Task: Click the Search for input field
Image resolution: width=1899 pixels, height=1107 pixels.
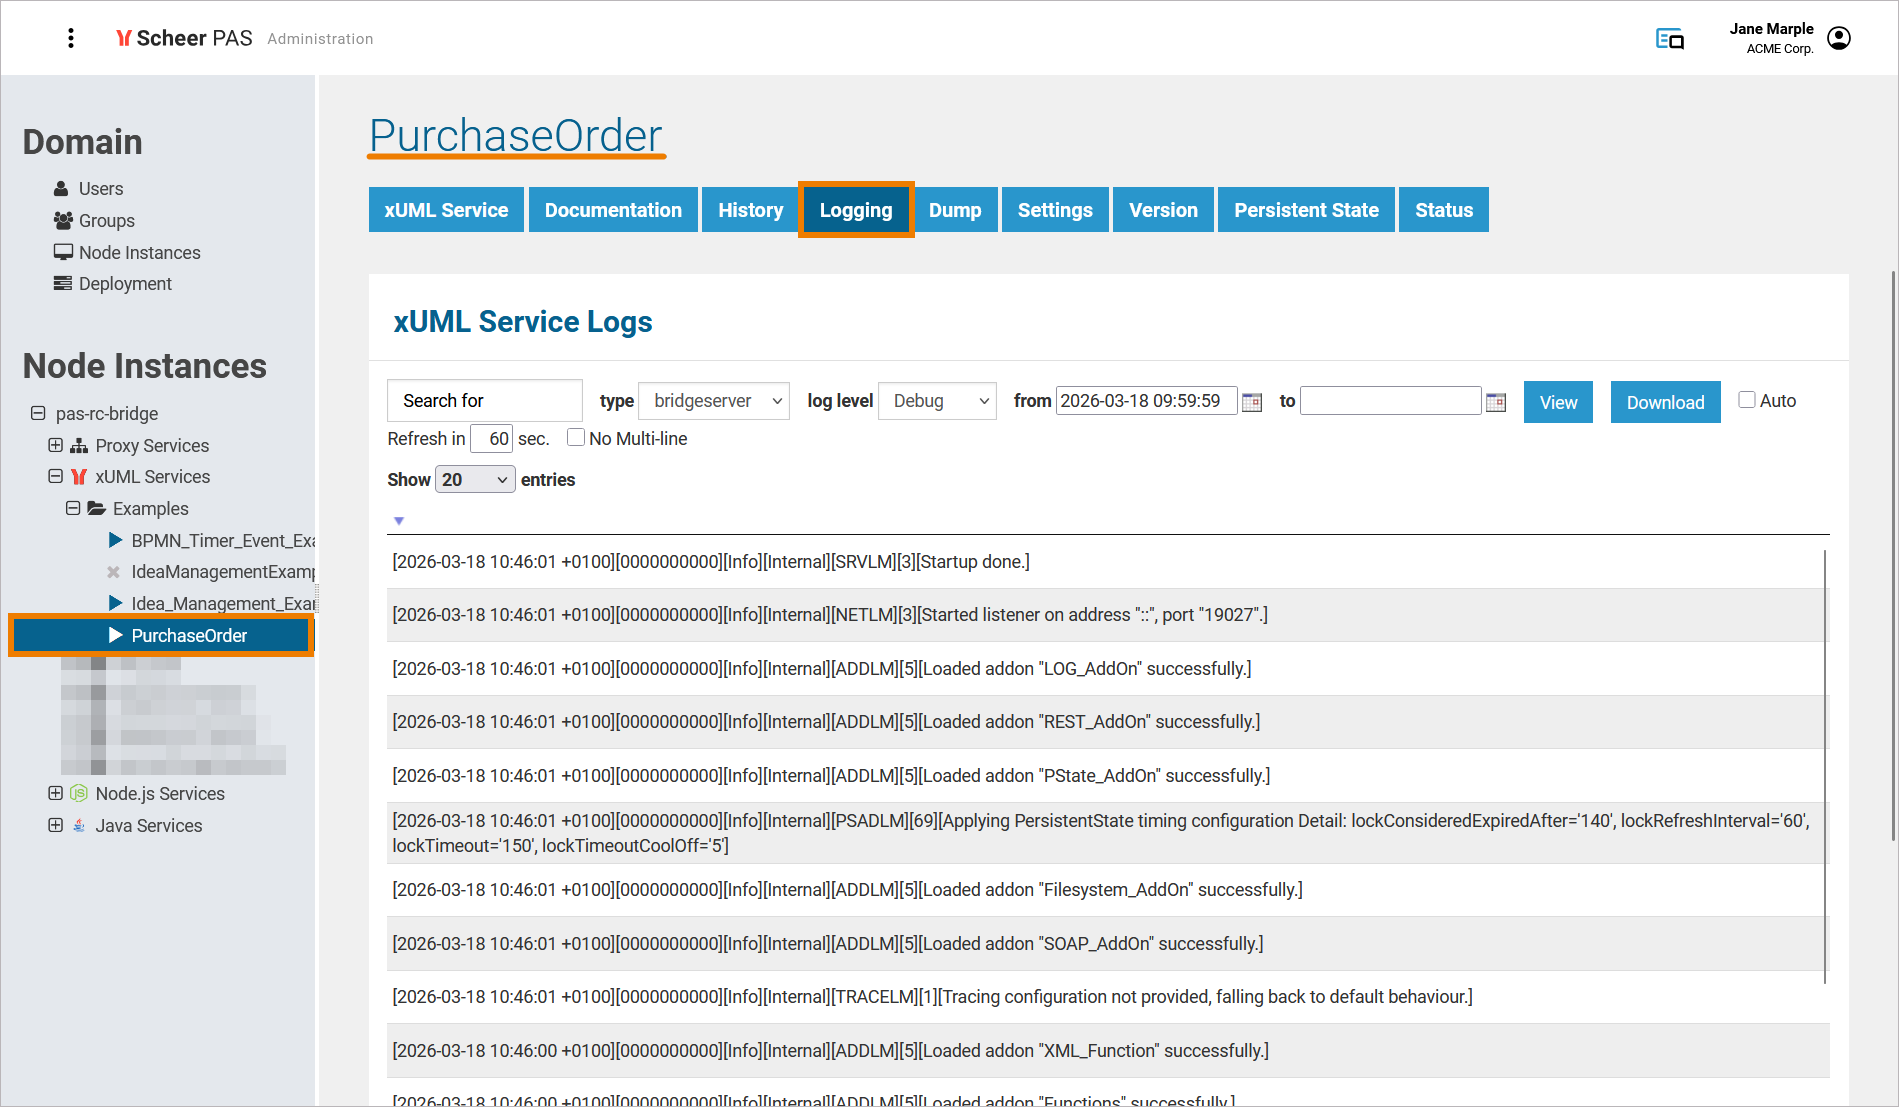Action: coord(484,401)
